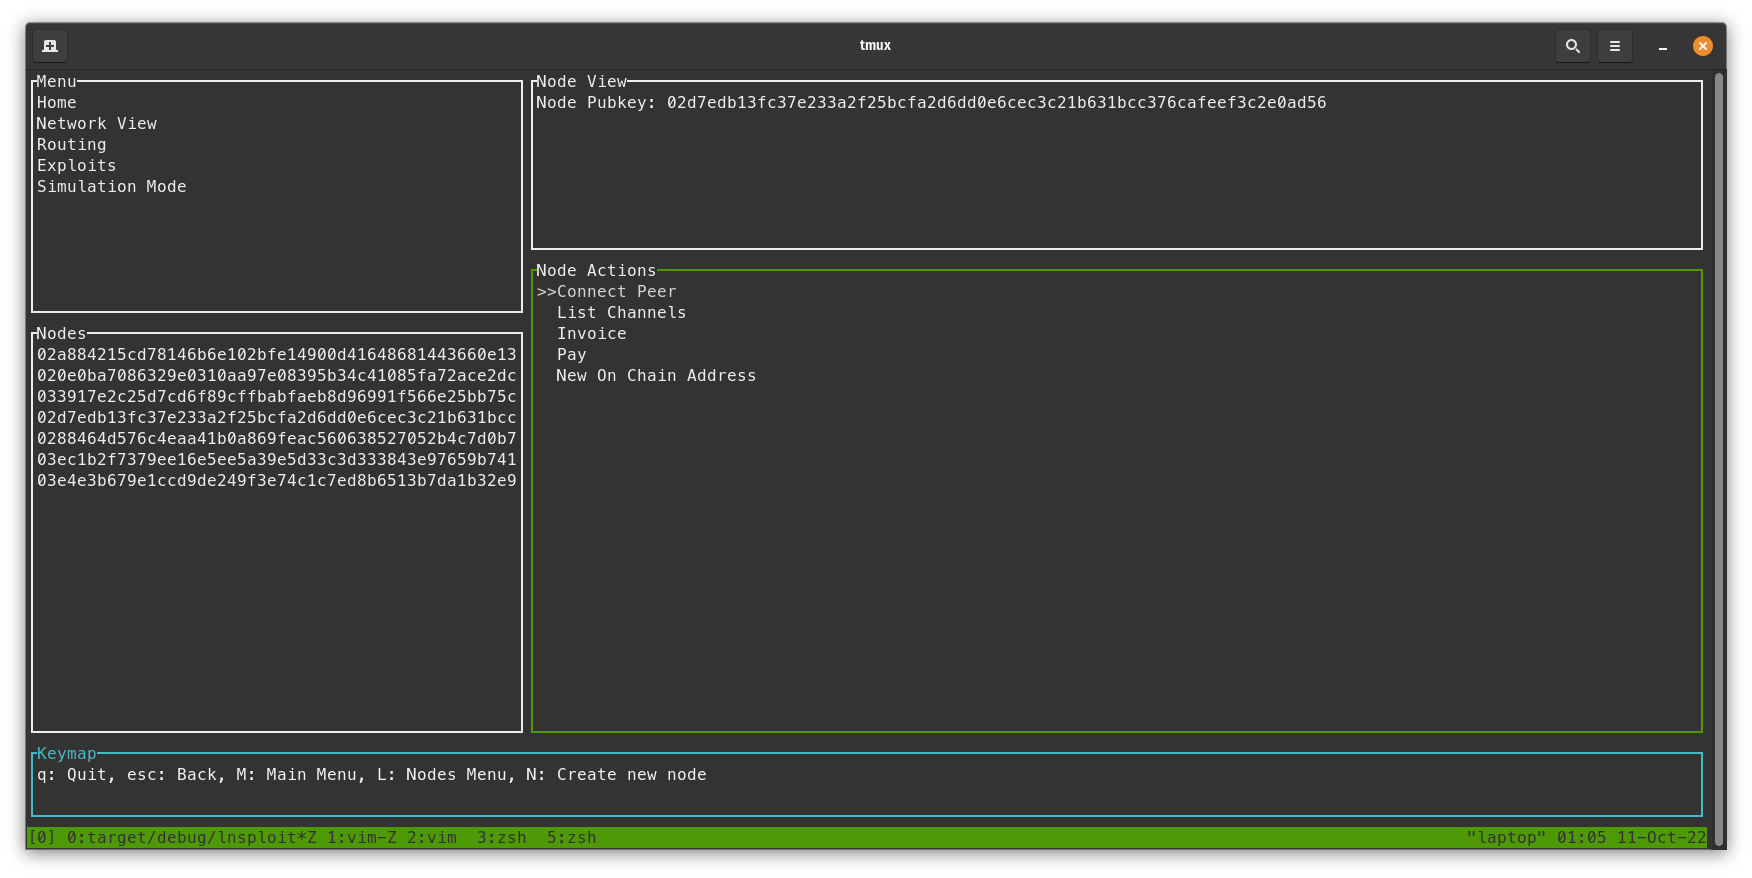Screen dimensions: 1752x878
Task: Choose Connect Peer node action
Action: (x=617, y=292)
